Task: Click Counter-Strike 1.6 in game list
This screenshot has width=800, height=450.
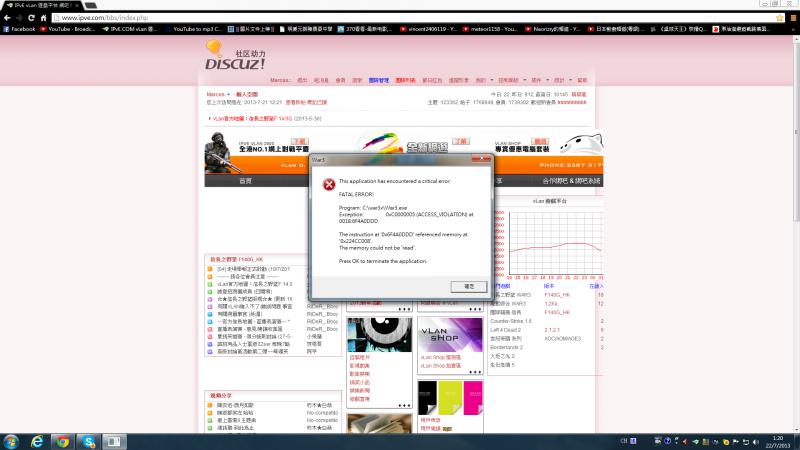Action: [x=511, y=321]
